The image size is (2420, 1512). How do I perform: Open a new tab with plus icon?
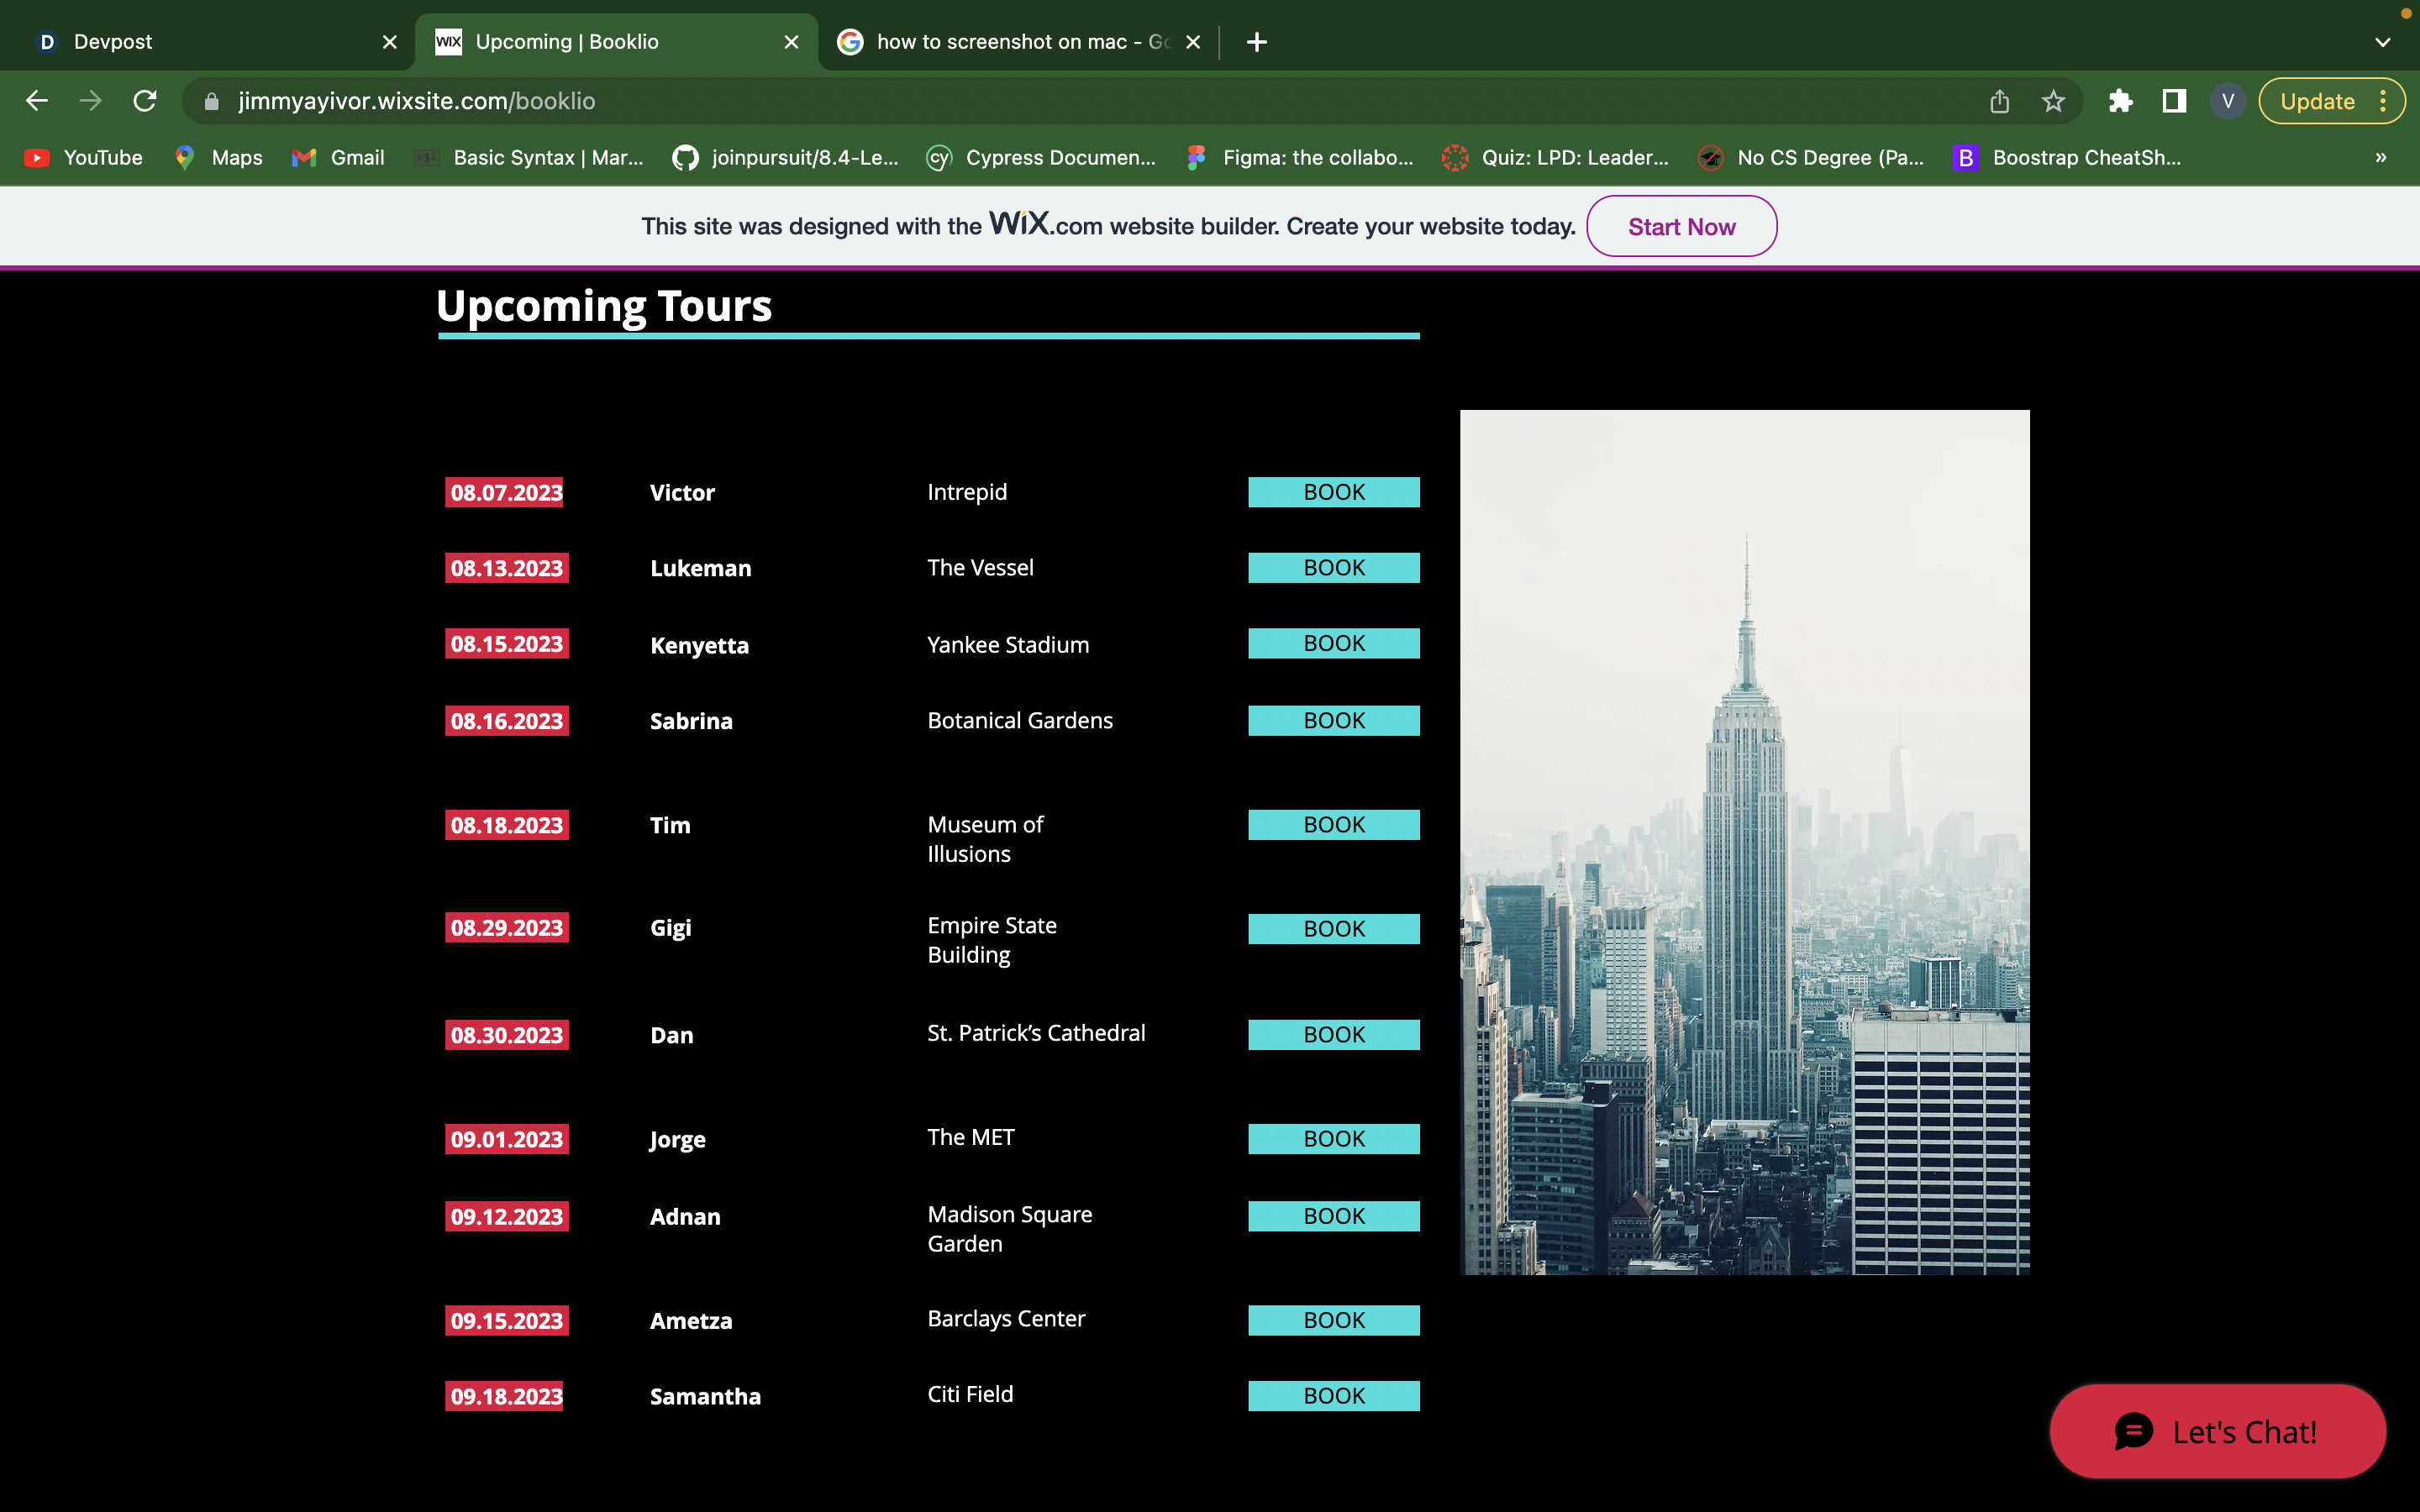pyautogui.click(x=1257, y=42)
